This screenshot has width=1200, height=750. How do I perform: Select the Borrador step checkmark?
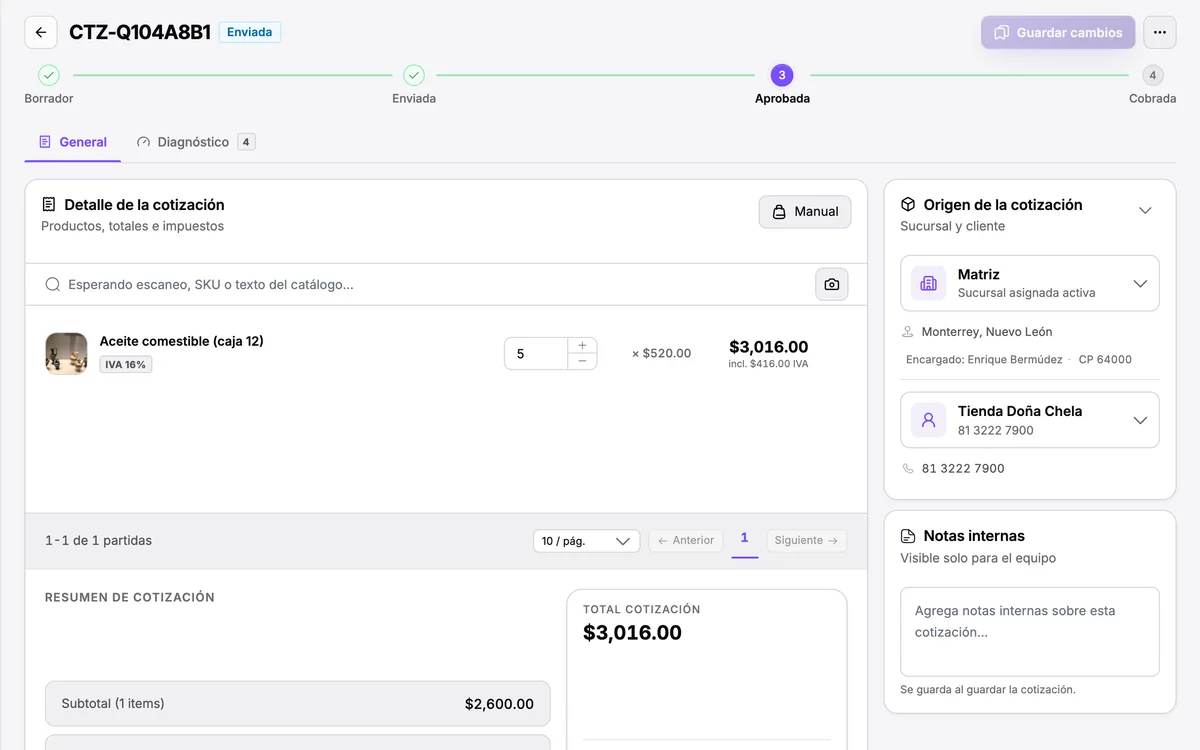click(49, 75)
